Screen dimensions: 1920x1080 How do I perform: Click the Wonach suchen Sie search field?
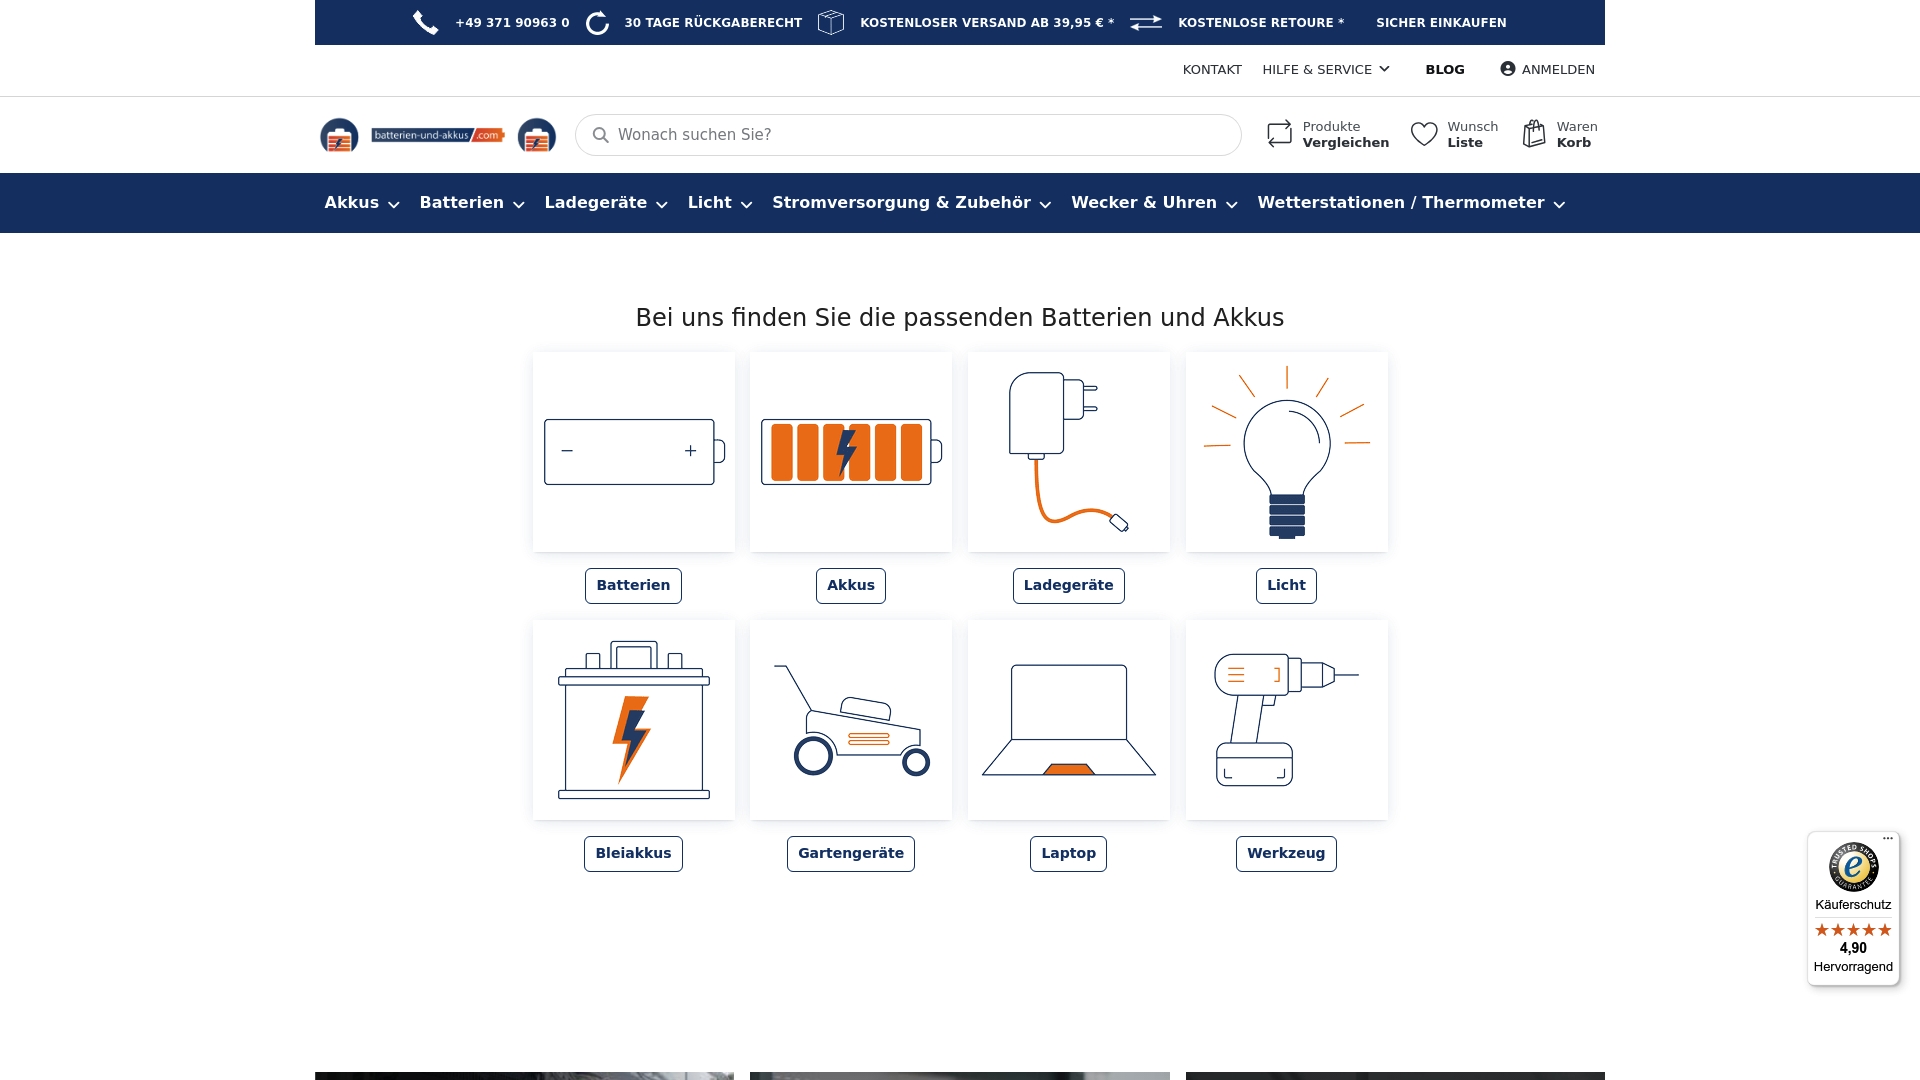click(x=906, y=134)
